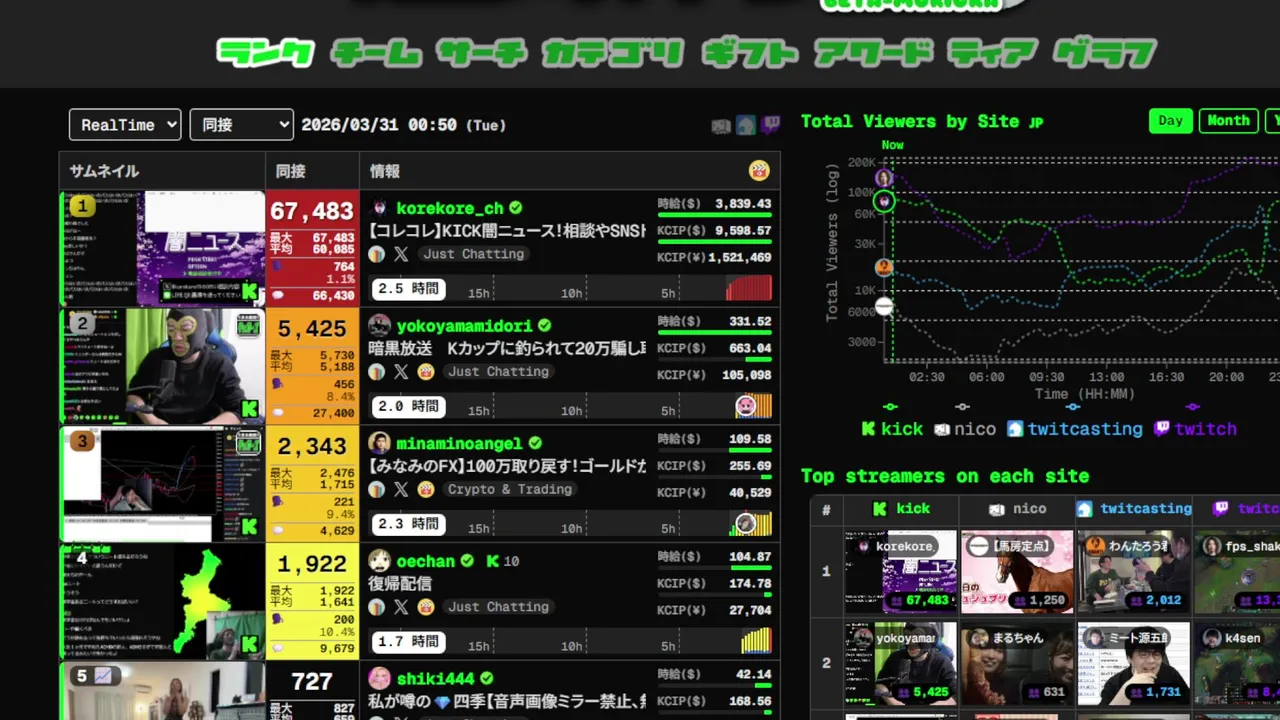The image size is (1280, 720).
Task: Click the orange avatar marker on chart
Action: coord(884,267)
